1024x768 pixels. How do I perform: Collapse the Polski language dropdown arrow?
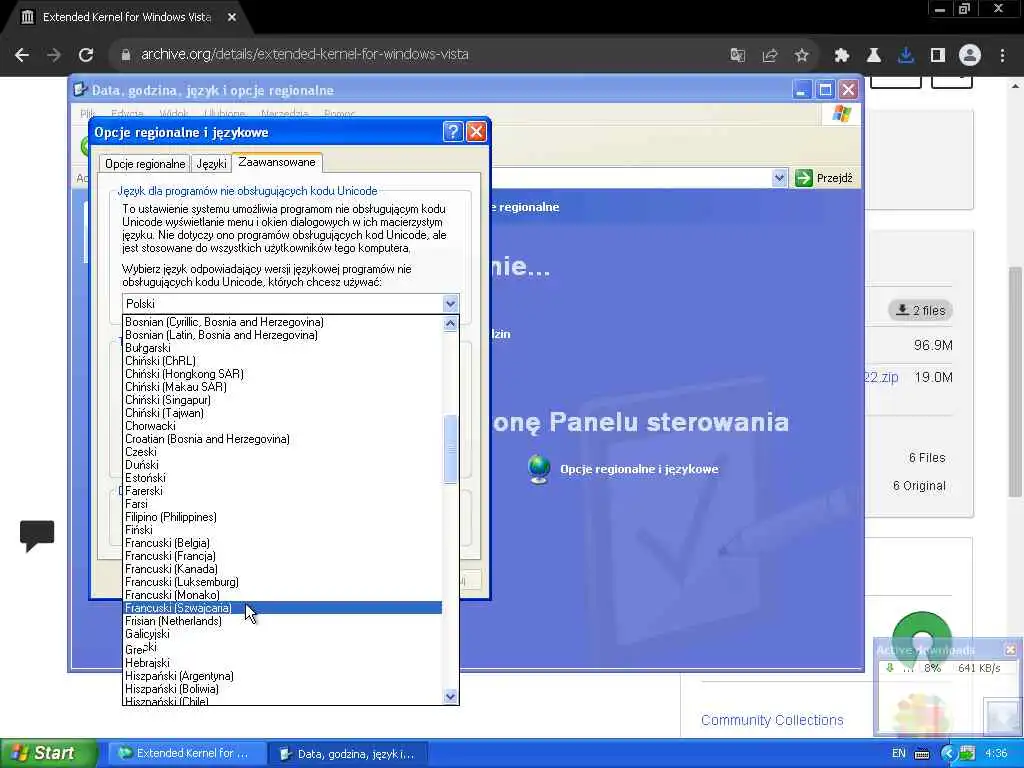tap(450, 304)
